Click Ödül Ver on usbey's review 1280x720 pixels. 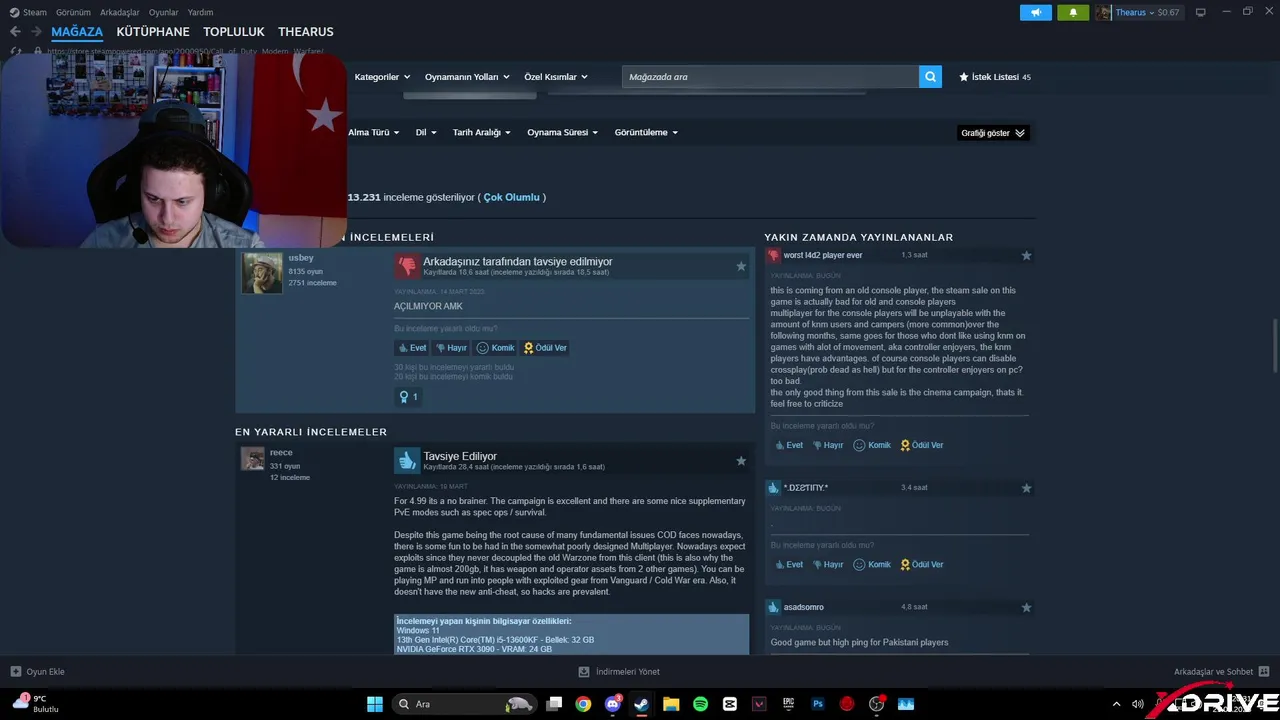(x=545, y=348)
